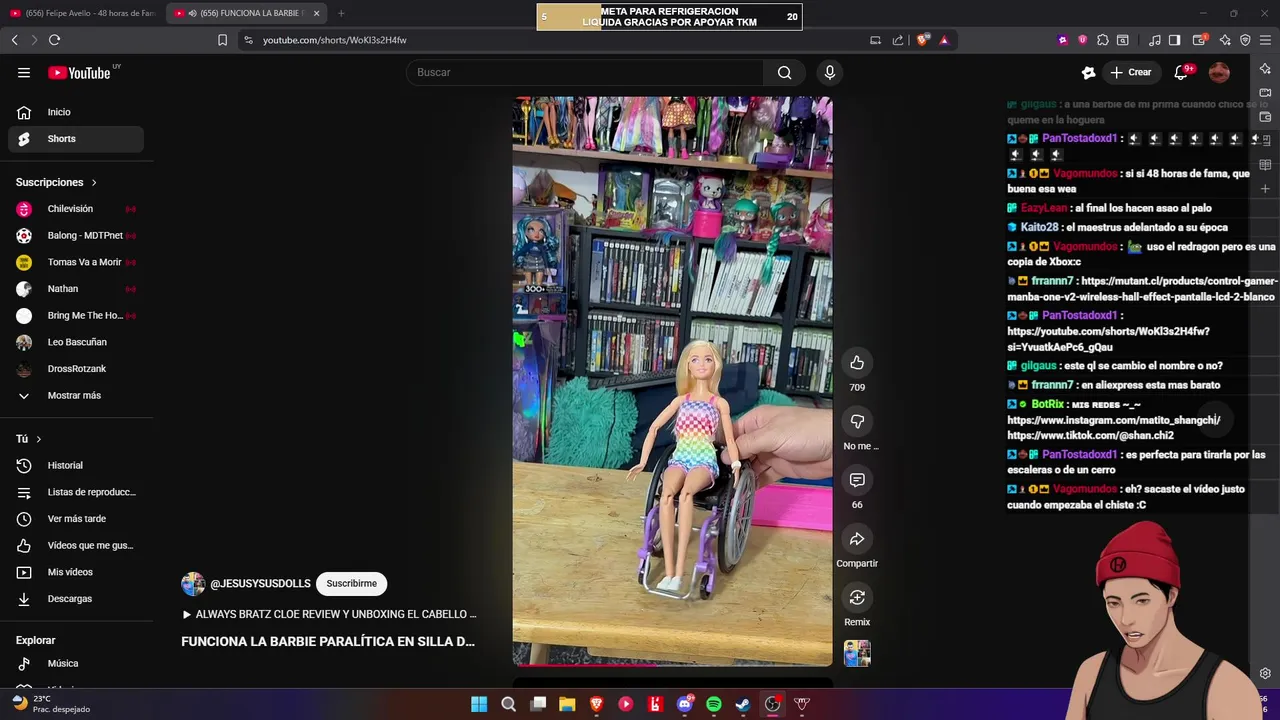Viewport: 1280px width, 720px height.
Task: Reload the page in the browser
Action: 54,40
